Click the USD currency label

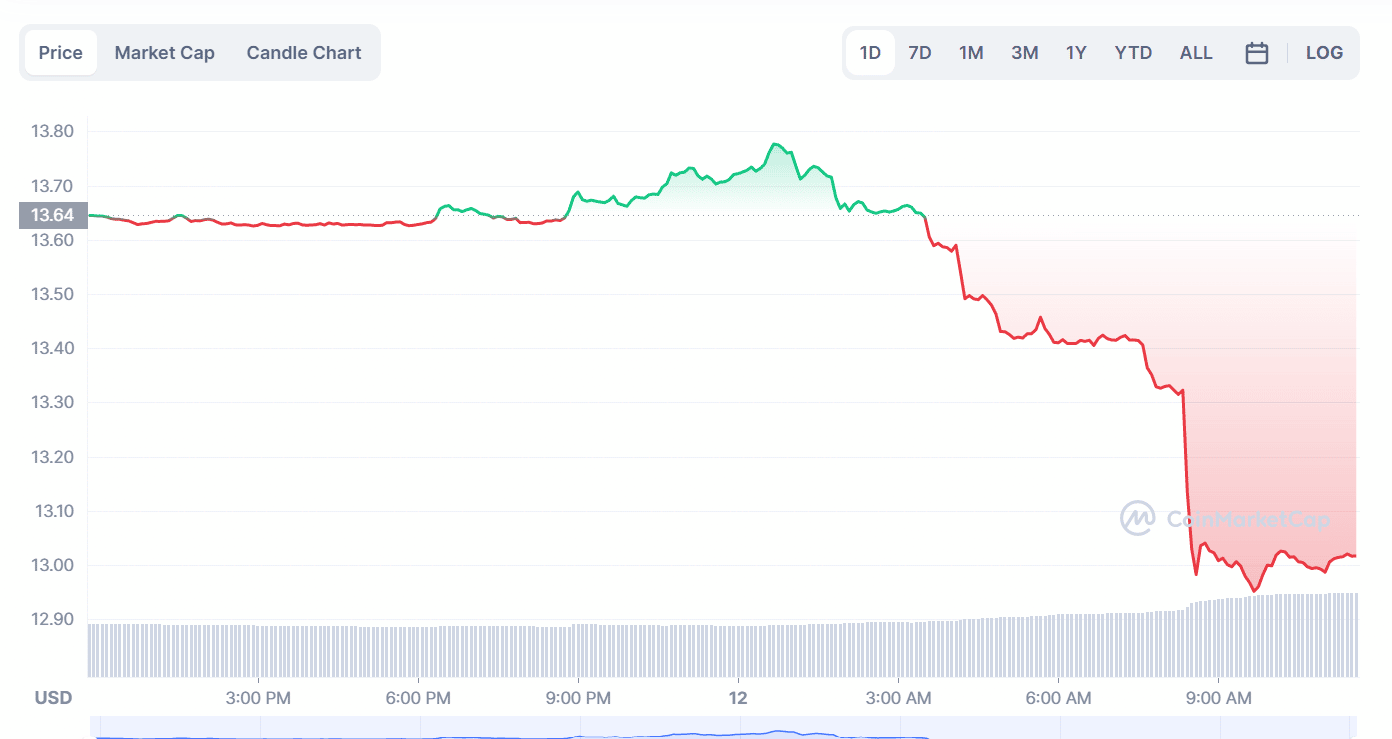[x=54, y=697]
